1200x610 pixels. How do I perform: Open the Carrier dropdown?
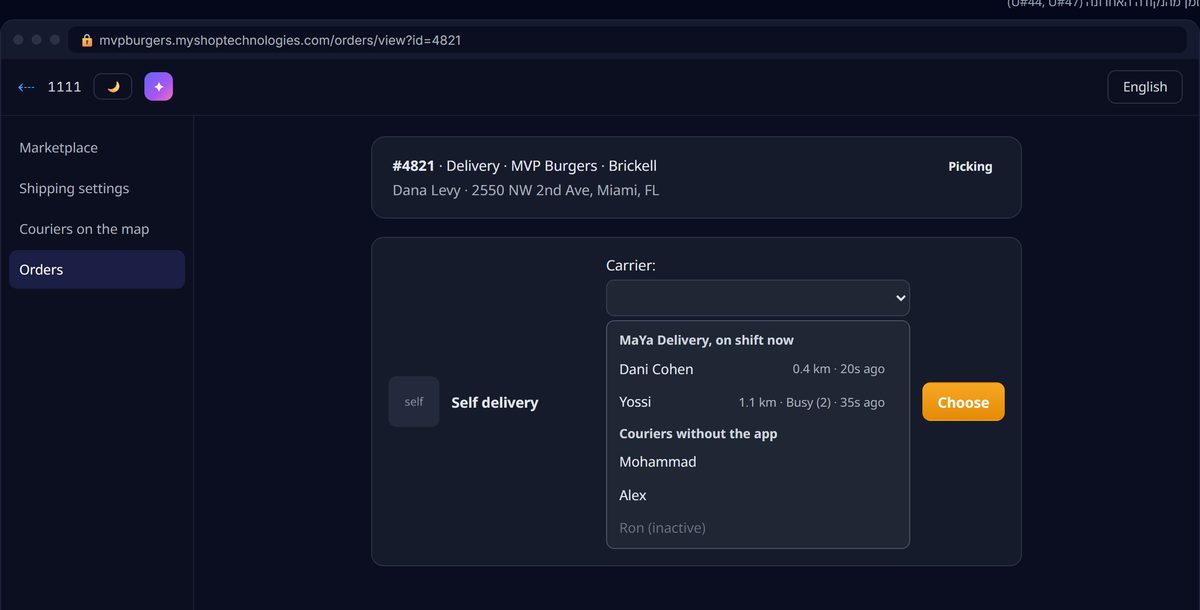[758, 298]
